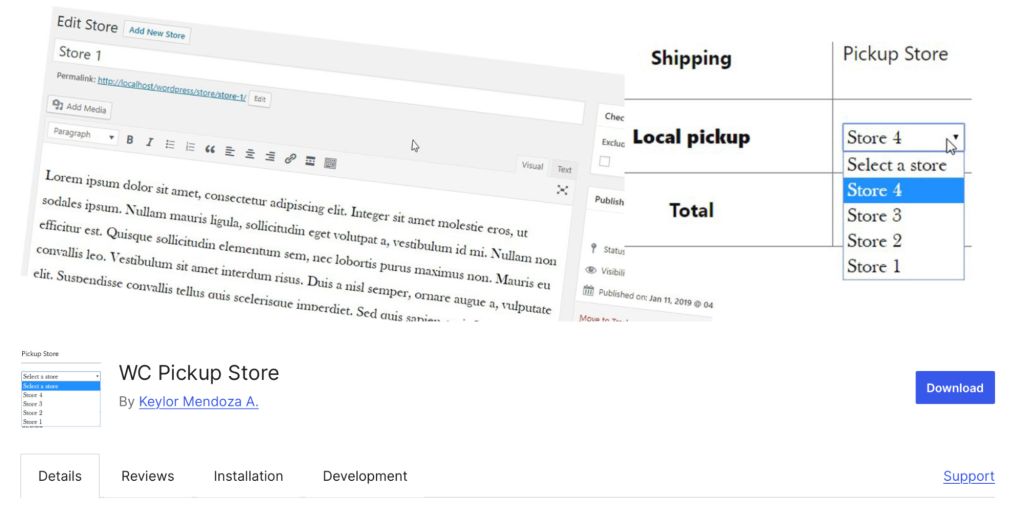The height and width of the screenshot is (509, 1023).
Task: Tick the Exclude checkbox in sidebar
Action: coord(604,161)
